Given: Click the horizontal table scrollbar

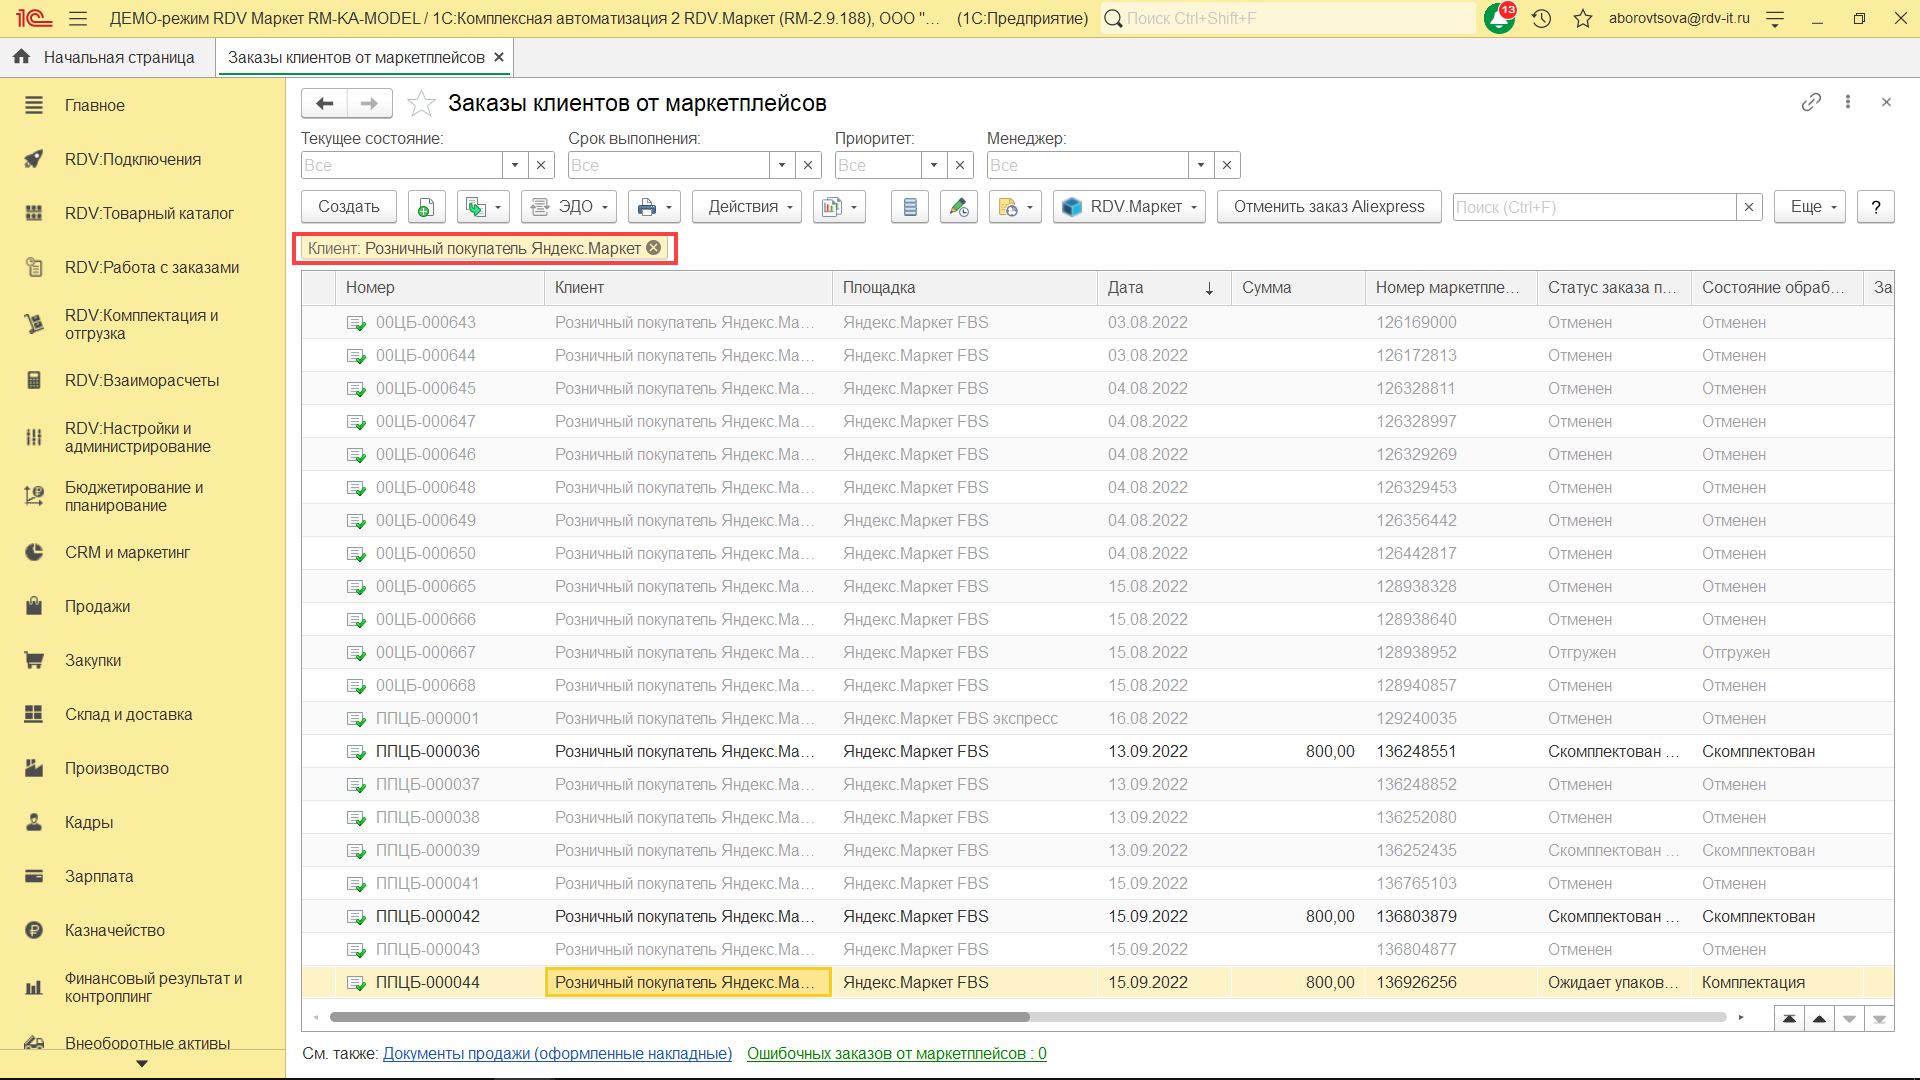Looking at the screenshot, I should (x=680, y=1017).
